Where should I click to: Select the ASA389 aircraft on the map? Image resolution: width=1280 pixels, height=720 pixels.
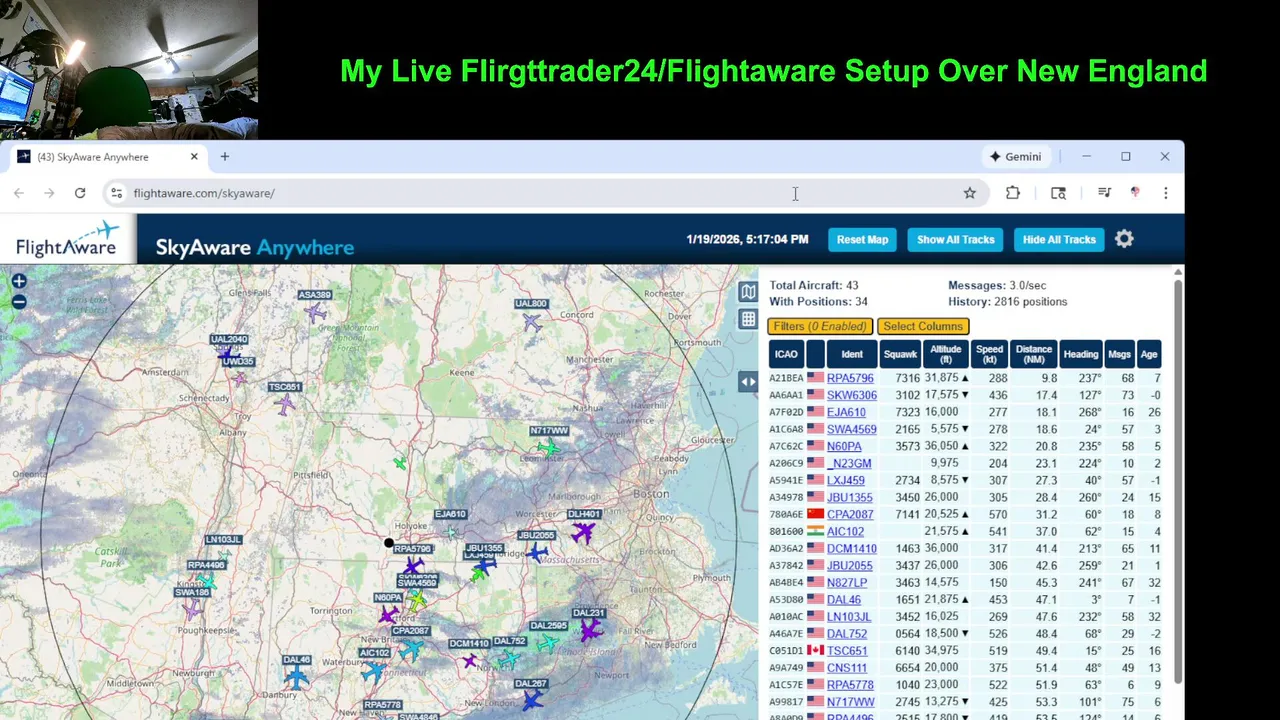coord(316,312)
